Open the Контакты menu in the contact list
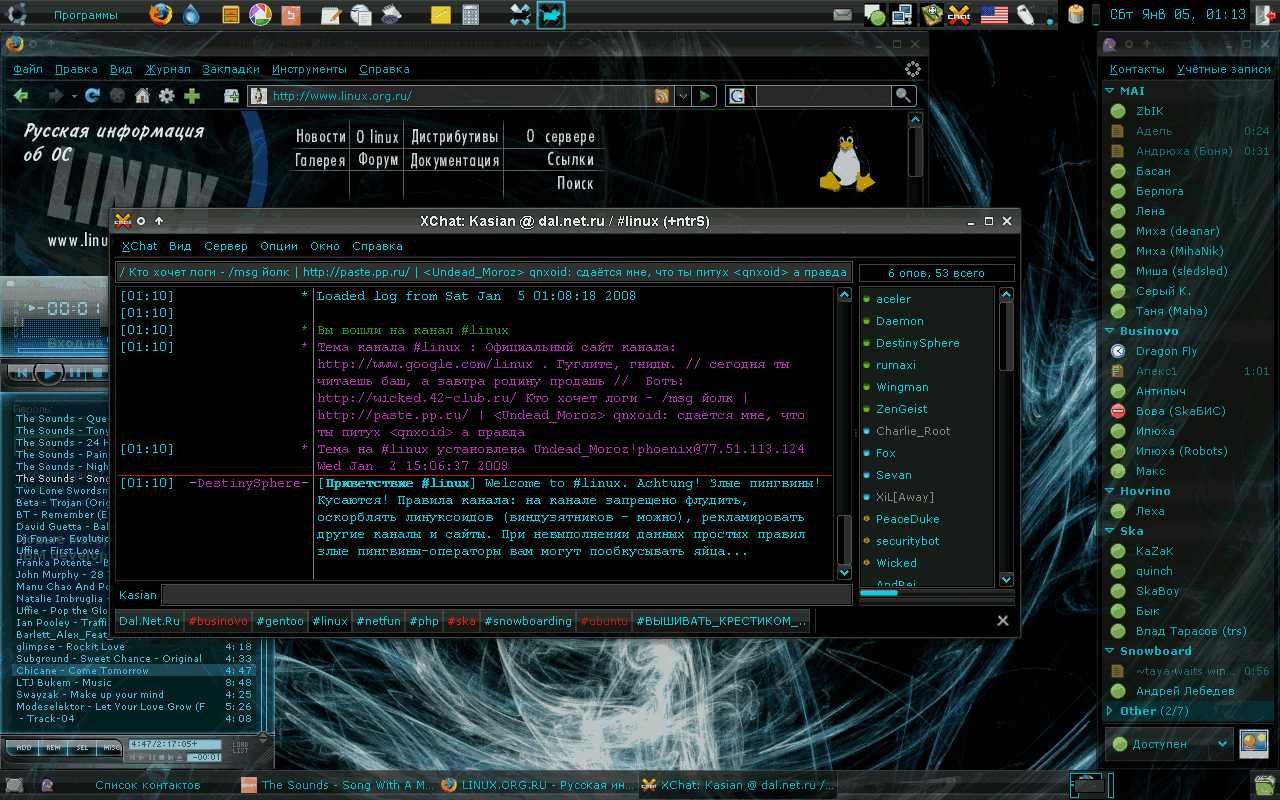This screenshot has width=1280, height=800. (x=1137, y=69)
